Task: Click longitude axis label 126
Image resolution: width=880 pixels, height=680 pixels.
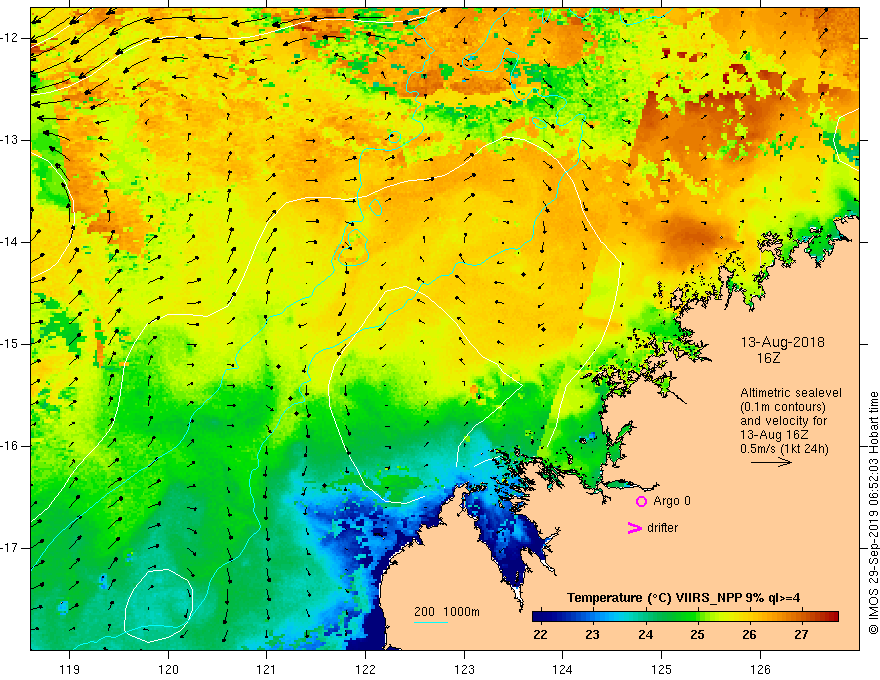Action: click(x=760, y=669)
